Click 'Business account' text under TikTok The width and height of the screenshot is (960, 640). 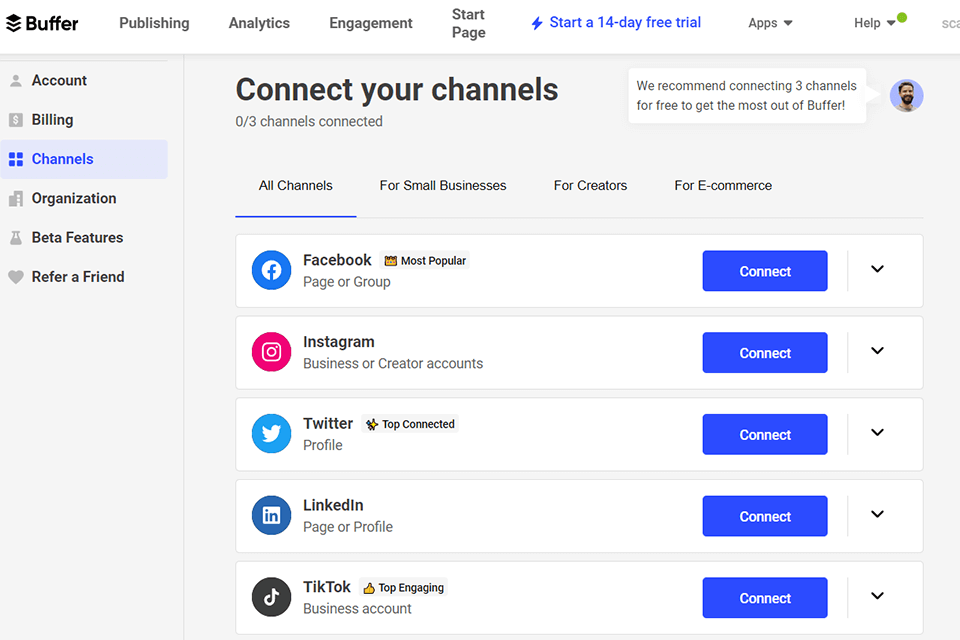click(357, 609)
